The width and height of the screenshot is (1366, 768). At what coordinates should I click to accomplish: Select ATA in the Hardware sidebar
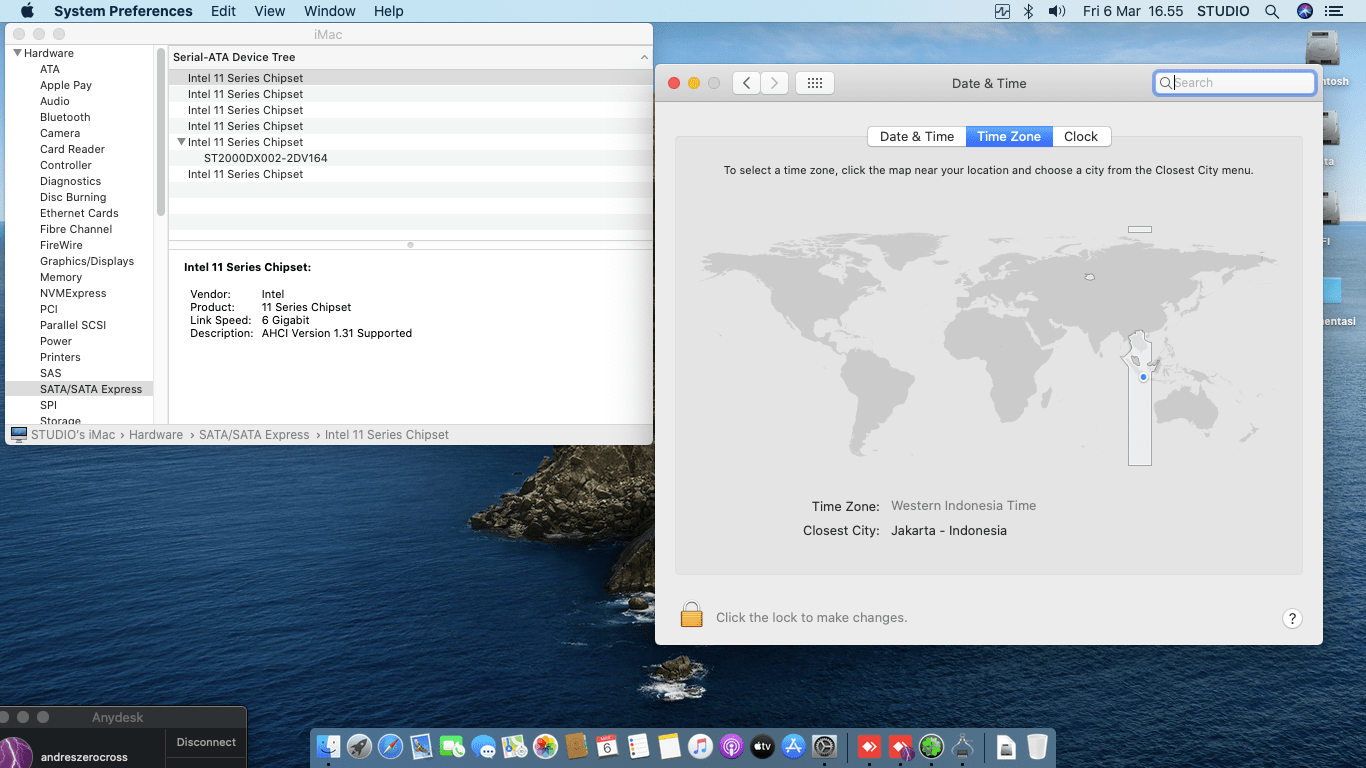coord(50,69)
